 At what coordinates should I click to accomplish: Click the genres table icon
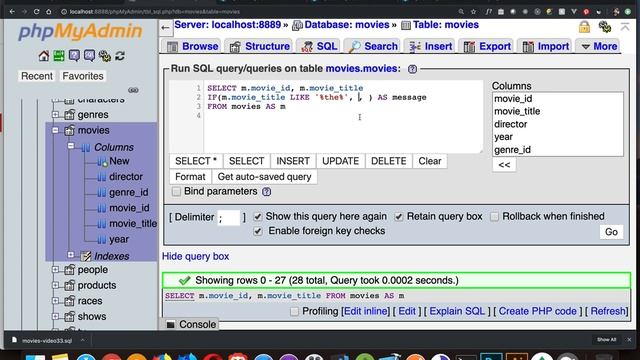(70, 115)
